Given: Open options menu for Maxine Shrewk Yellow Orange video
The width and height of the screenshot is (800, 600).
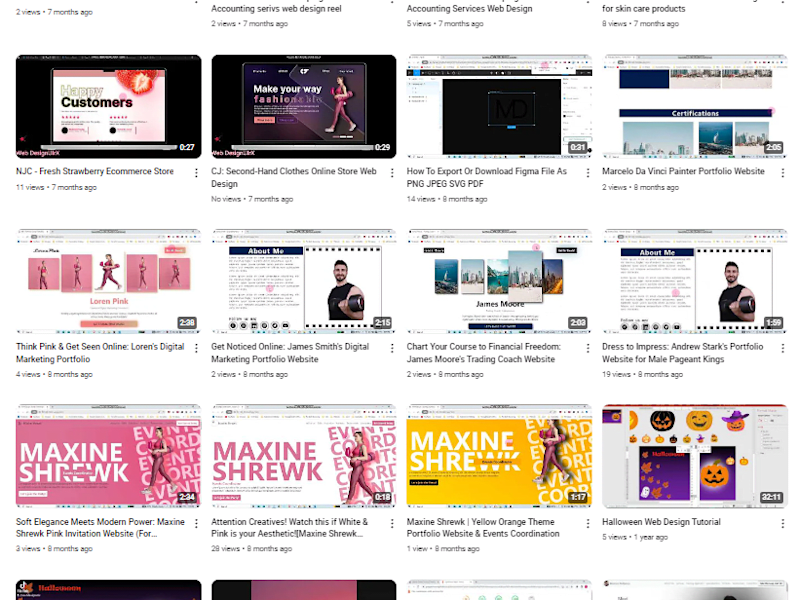Looking at the screenshot, I should [588, 523].
